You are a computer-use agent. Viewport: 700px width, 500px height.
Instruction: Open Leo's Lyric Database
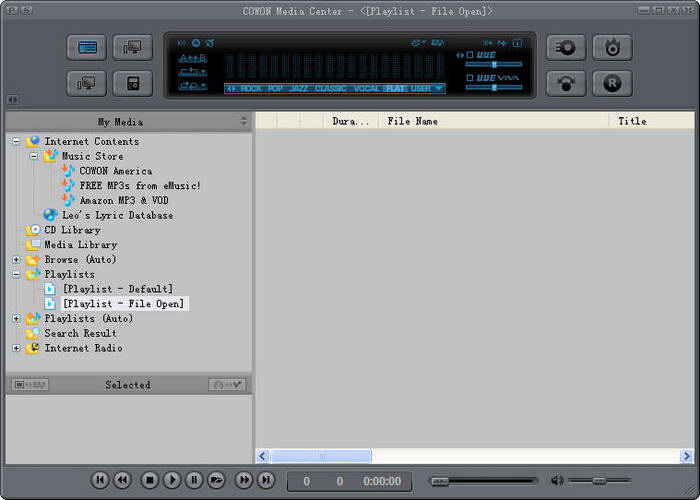coord(117,215)
